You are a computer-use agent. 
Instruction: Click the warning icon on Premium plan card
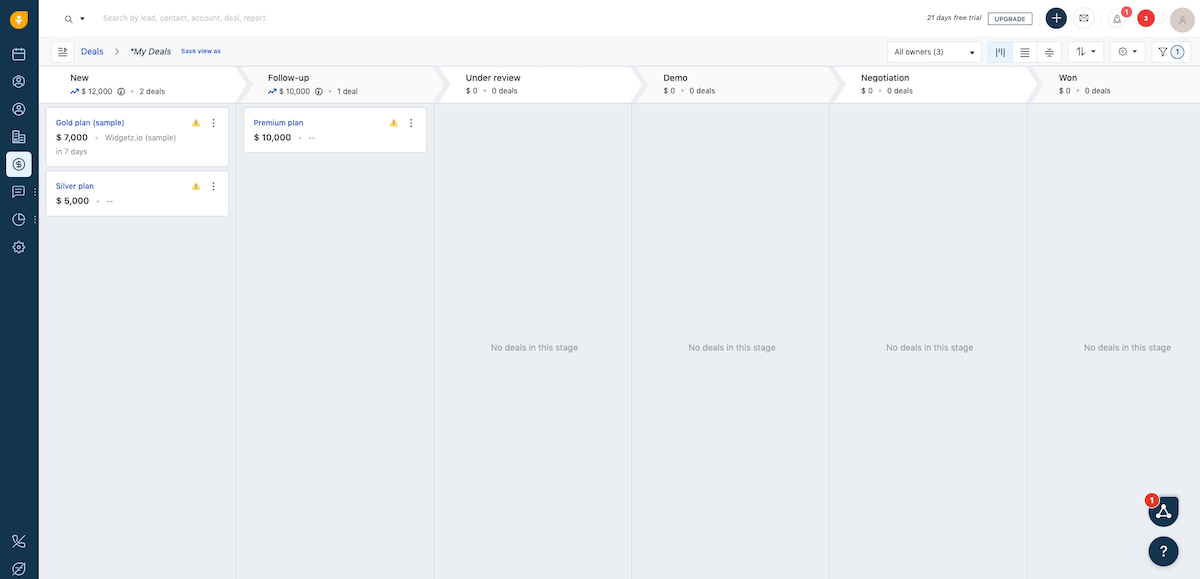point(394,123)
